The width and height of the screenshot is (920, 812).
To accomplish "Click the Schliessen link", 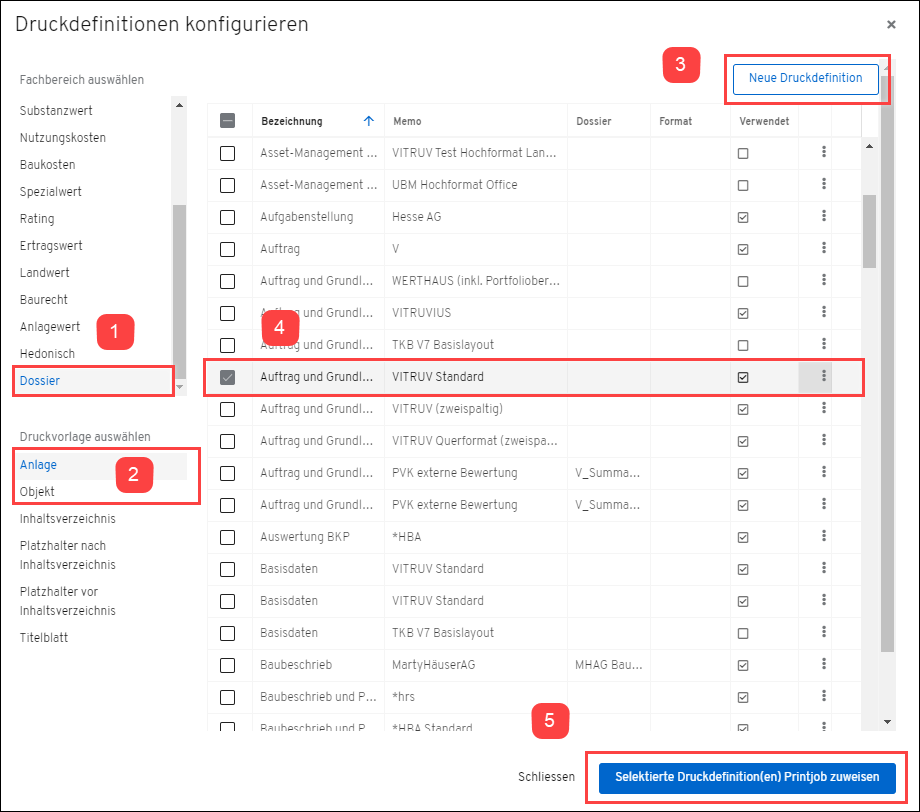I will [546, 777].
